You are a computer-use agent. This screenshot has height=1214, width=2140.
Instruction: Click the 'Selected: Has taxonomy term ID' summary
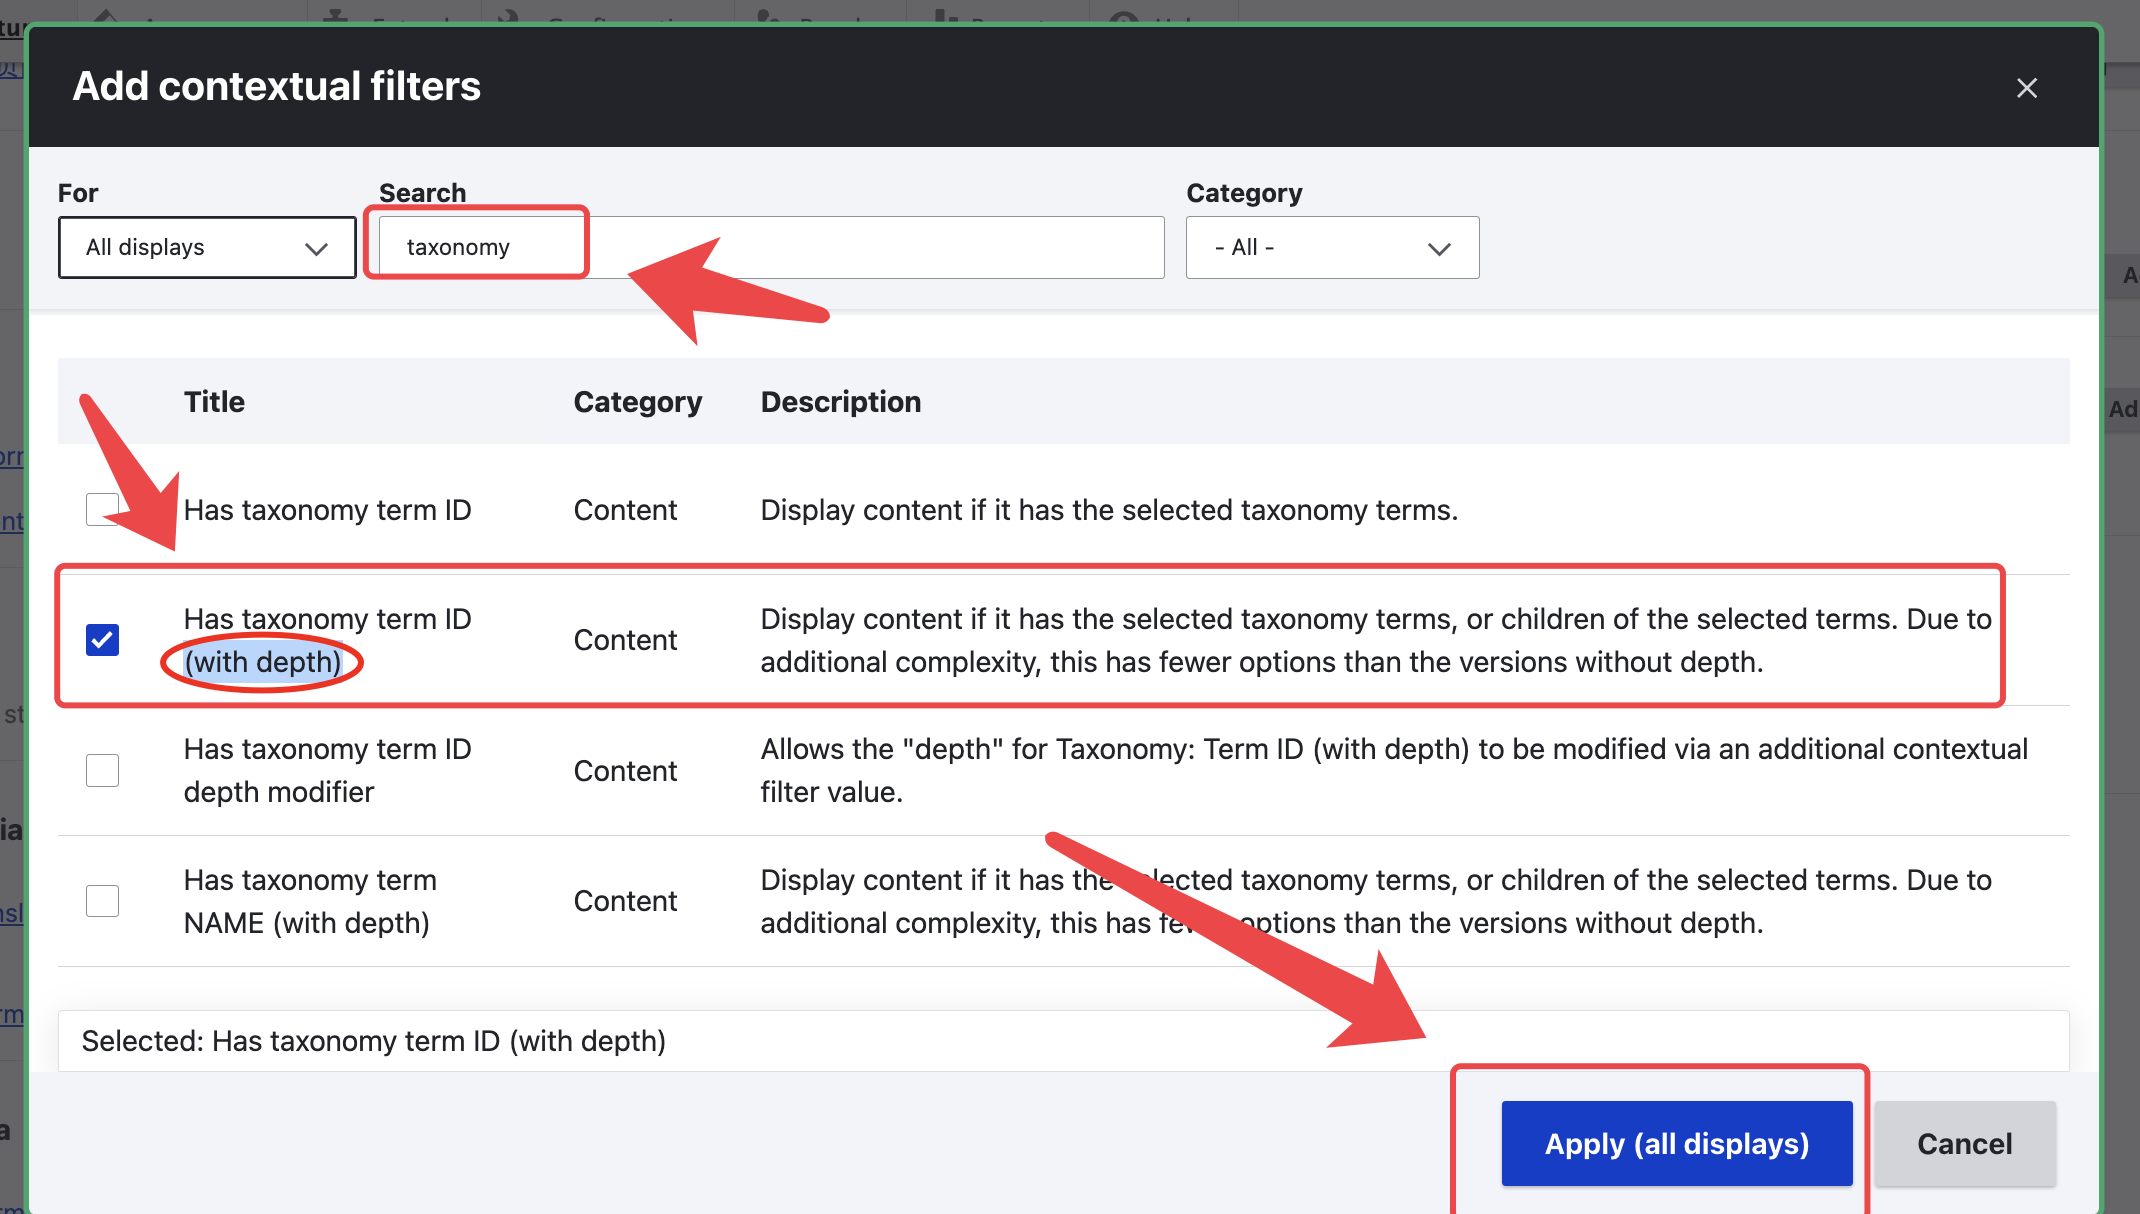[373, 1041]
